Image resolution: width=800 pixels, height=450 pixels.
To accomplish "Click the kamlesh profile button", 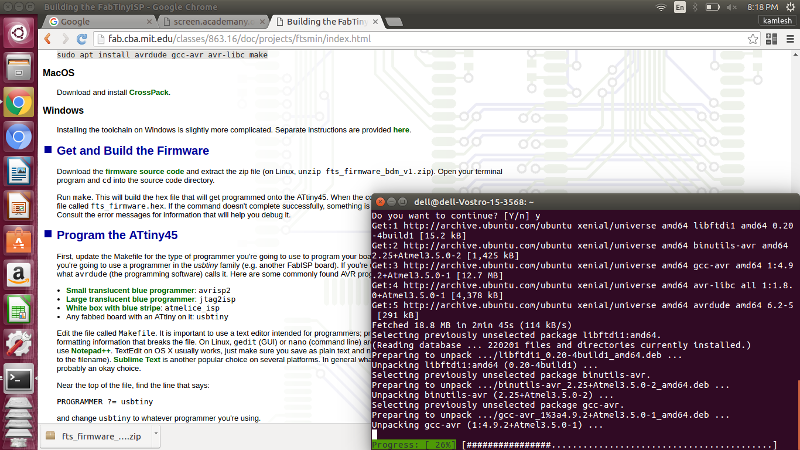I will click(x=777, y=21).
